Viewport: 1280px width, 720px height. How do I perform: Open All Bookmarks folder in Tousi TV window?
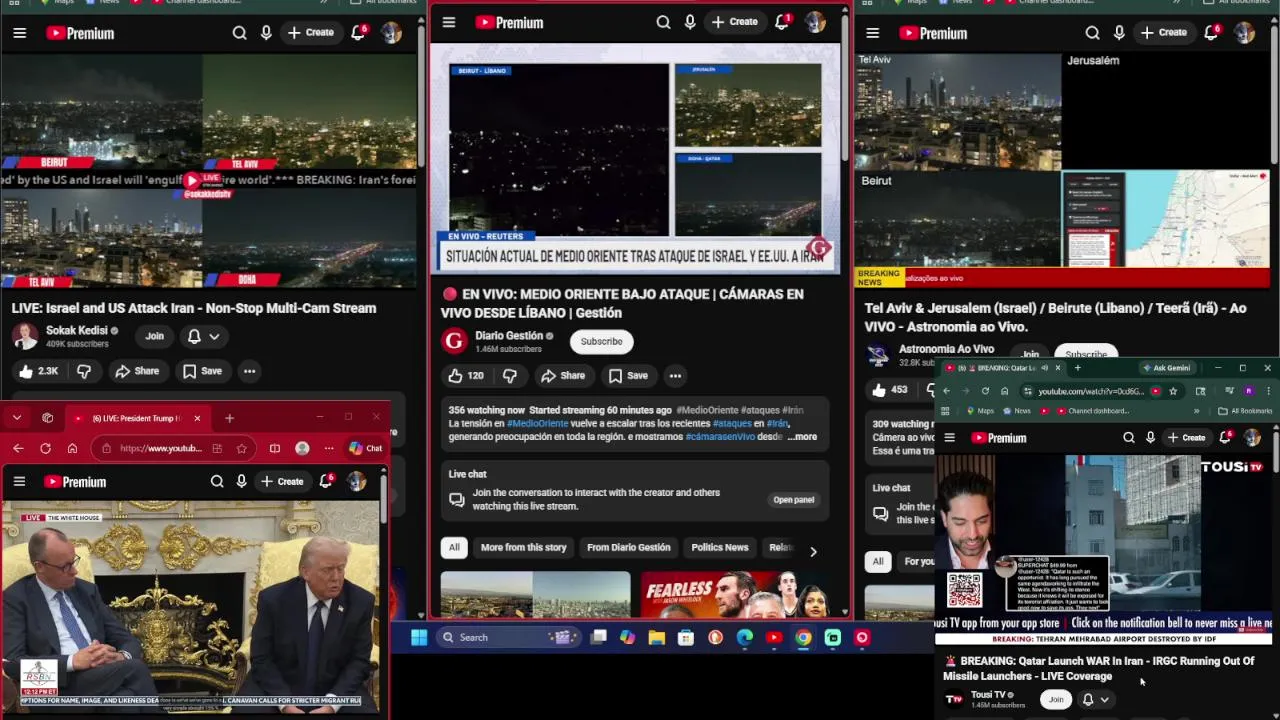(1246, 411)
